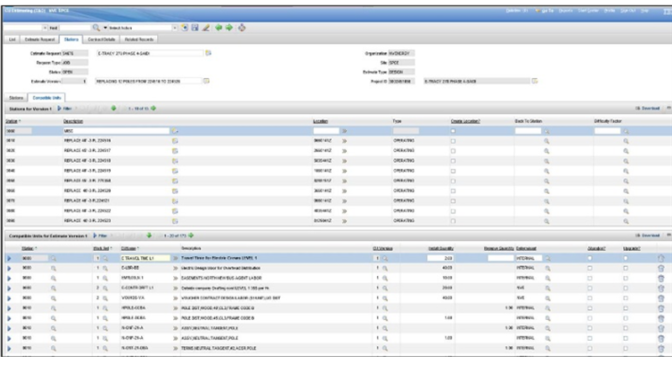This screenshot has height=372, width=672.
Task: Switch to the Related Records tab
Action: pyautogui.click(x=139, y=39)
